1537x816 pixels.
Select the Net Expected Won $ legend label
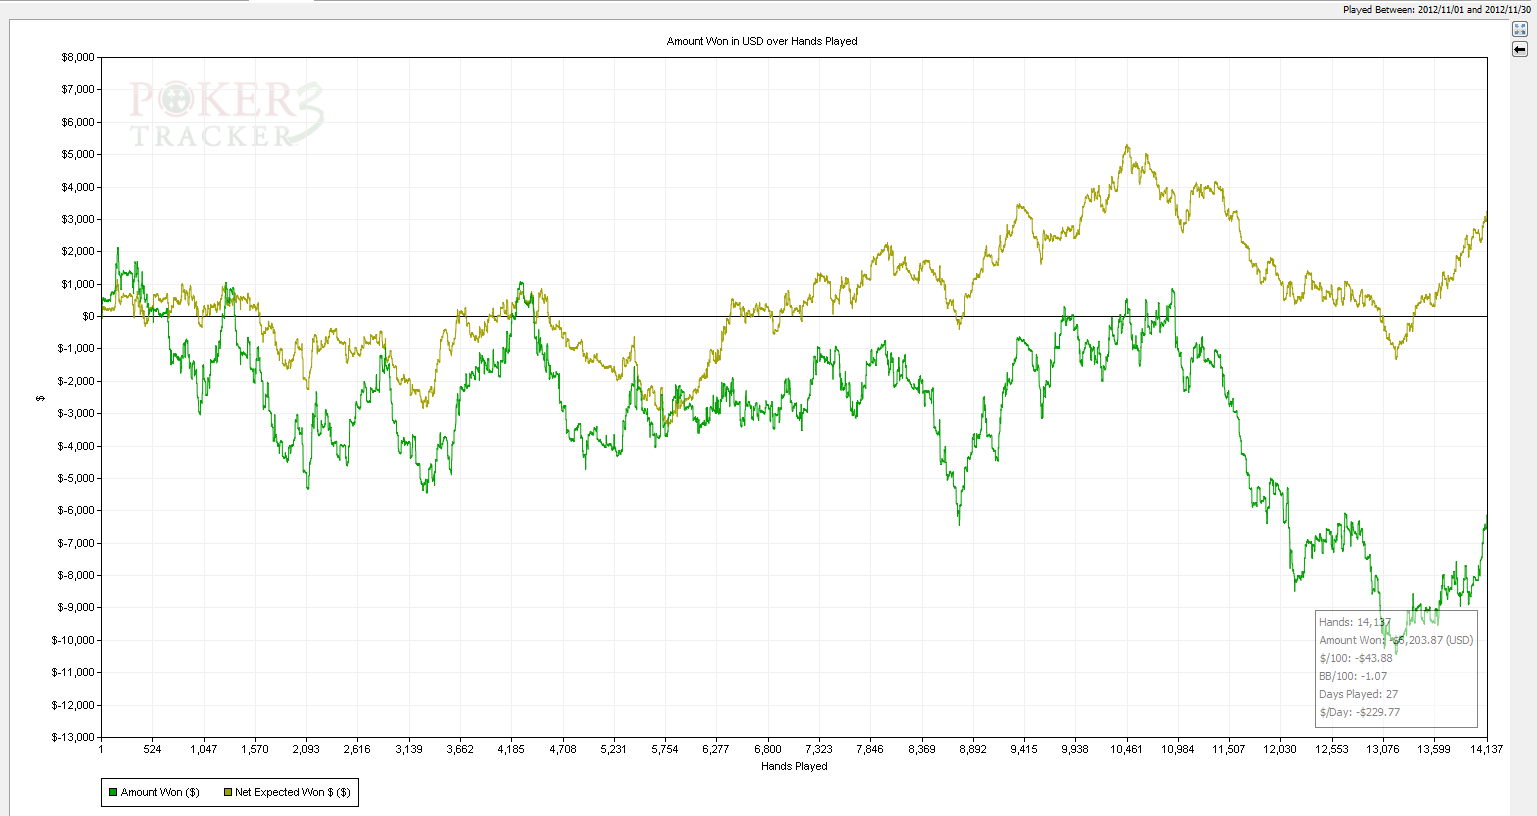click(x=292, y=793)
